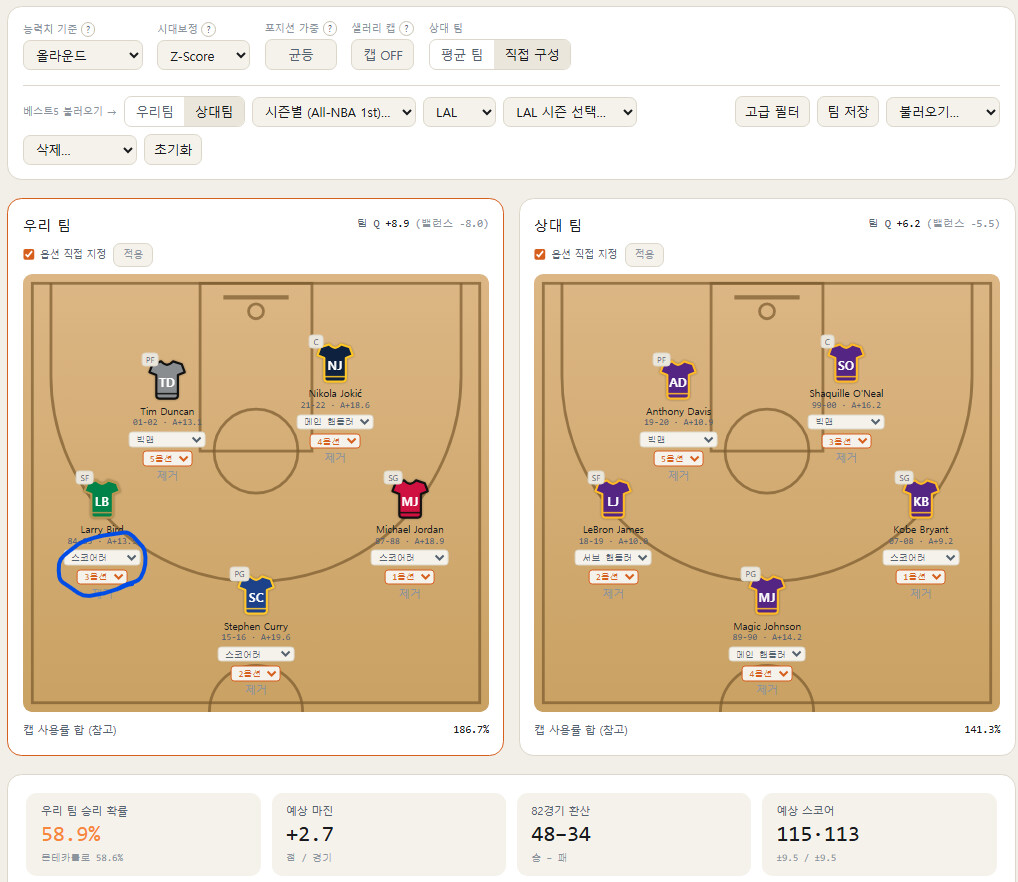Image resolution: width=1018 pixels, height=882 pixels.
Task: Click the SF badge above Larry Bird
Action: [84, 478]
